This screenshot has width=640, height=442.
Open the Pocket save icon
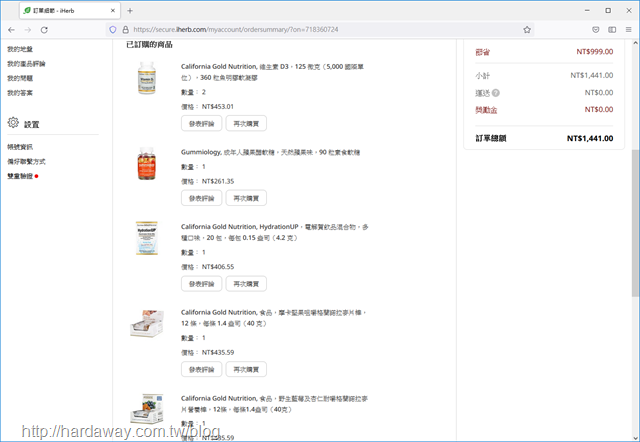point(596,29)
